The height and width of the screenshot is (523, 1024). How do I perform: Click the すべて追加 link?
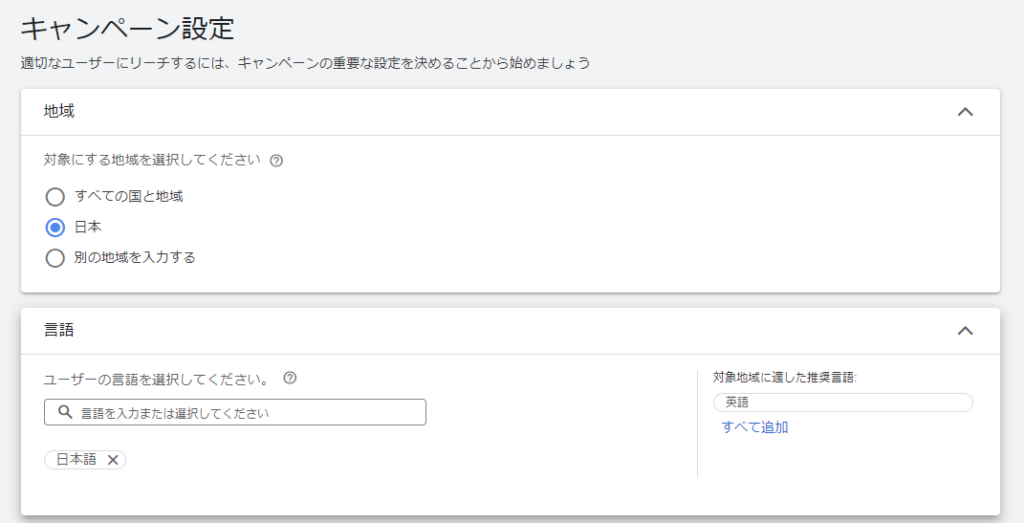pos(755,427)
